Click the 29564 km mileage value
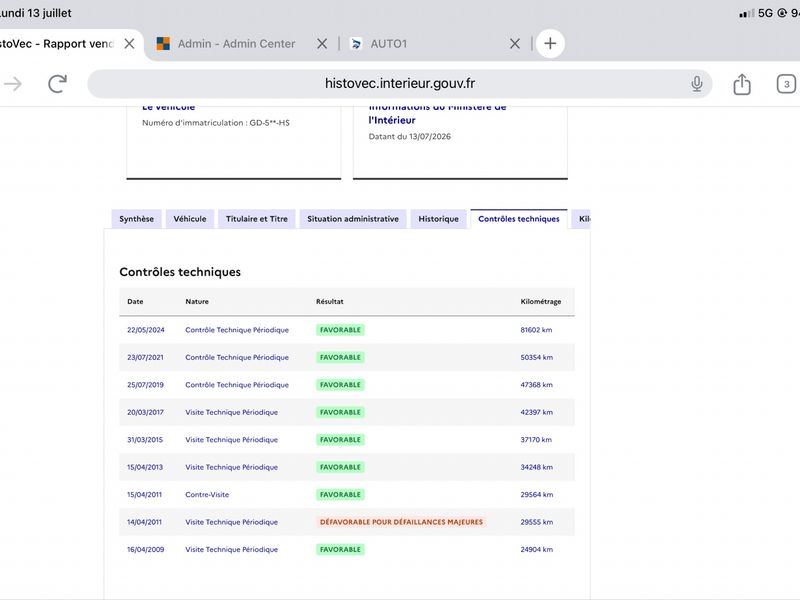This screenshot has width=800, height=600. click(537, 494)
